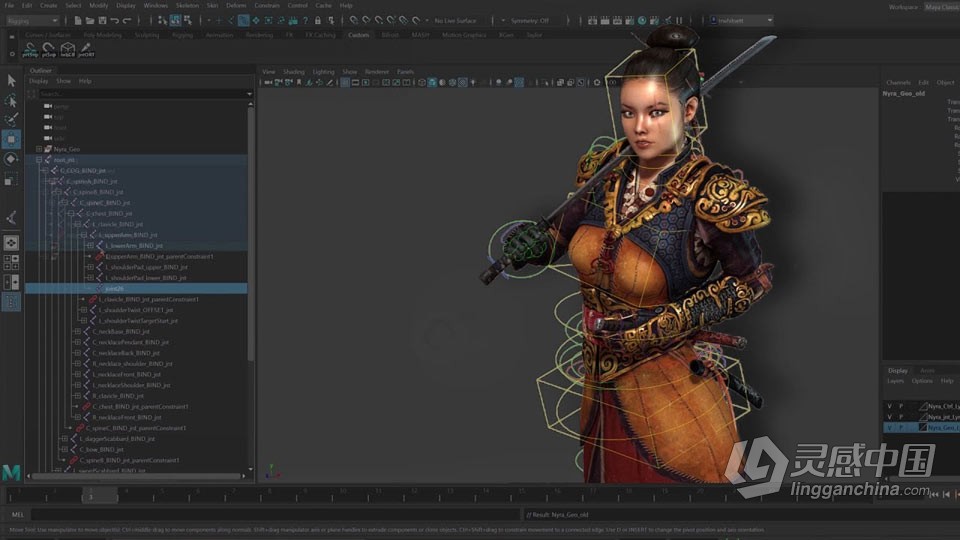Click the layer editor Options menu
This screenshot has width=960, height=540.
click(x=921, y=381)
